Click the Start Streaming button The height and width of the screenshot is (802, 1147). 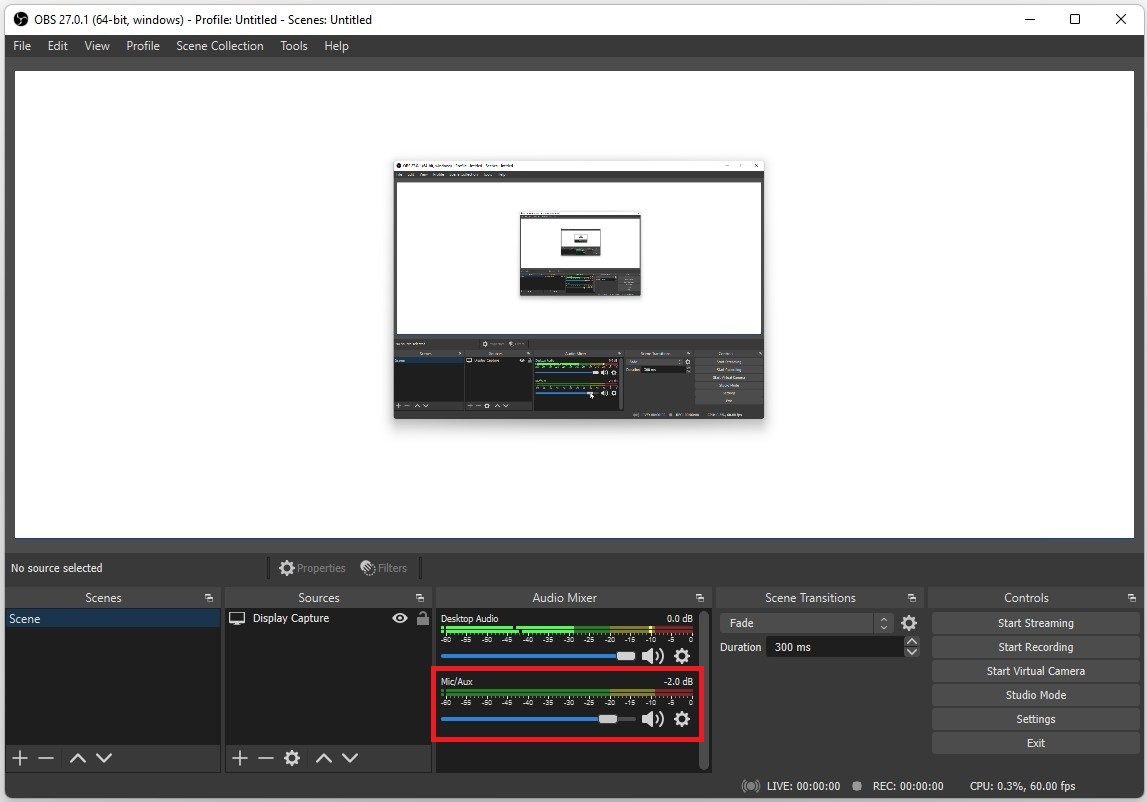pyautogui.click(x=1035, y=623)
